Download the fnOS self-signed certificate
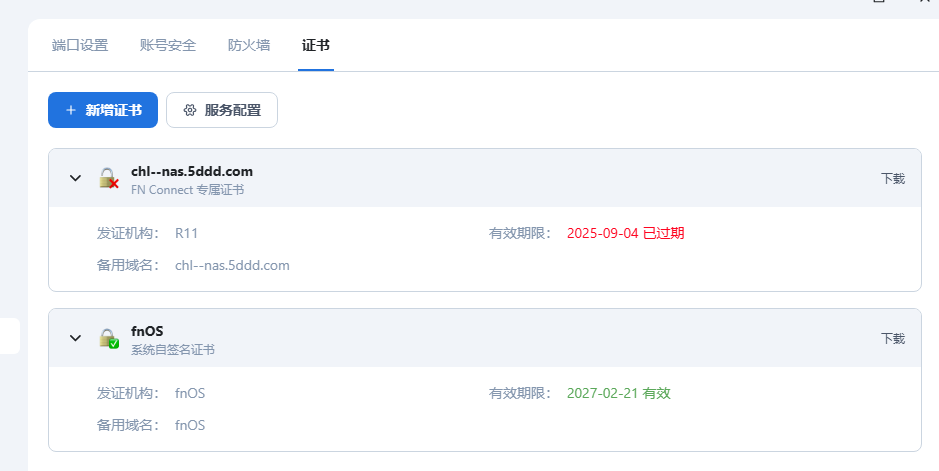Image resolution: width=939 pixels, height=471 pixels. [892, 339]
